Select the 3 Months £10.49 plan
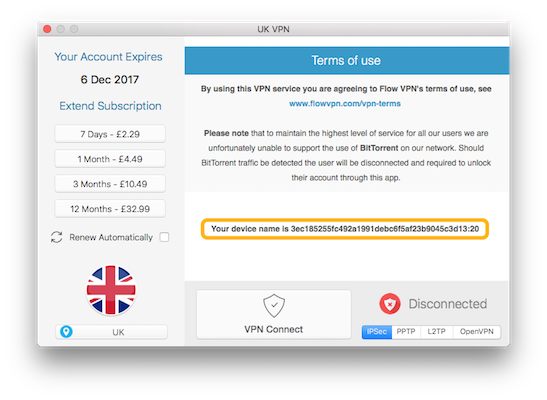The height and width of the screenshot is (400, 547). [x=110, y=184]
